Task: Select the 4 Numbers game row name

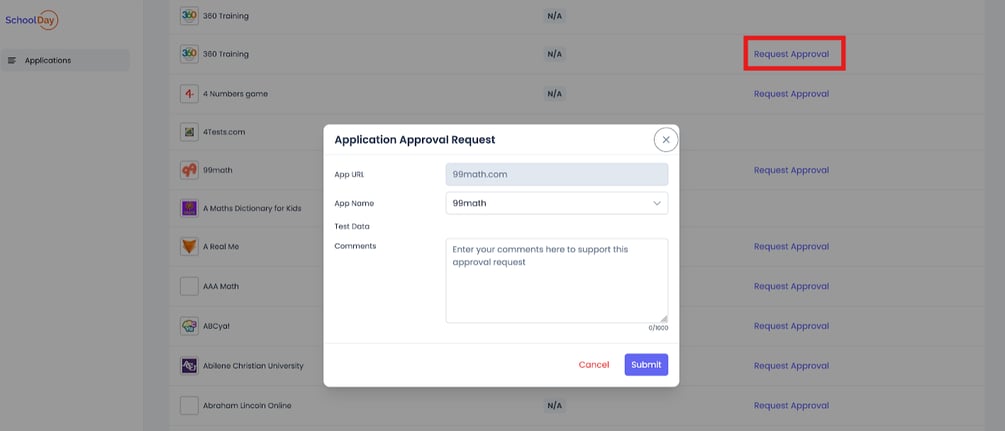Action: click(x=235, y=94)
